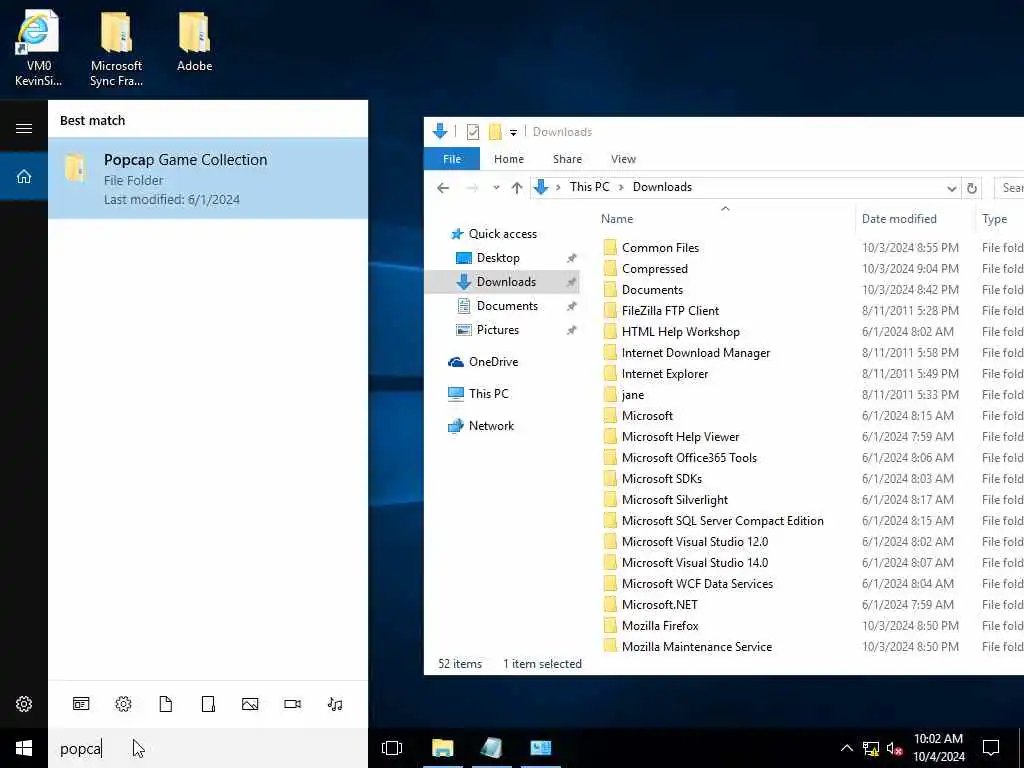The height and width of the screenshot is (768, 1024).
Task: Select the HTML Help Workshop folder
Action: 680,332
